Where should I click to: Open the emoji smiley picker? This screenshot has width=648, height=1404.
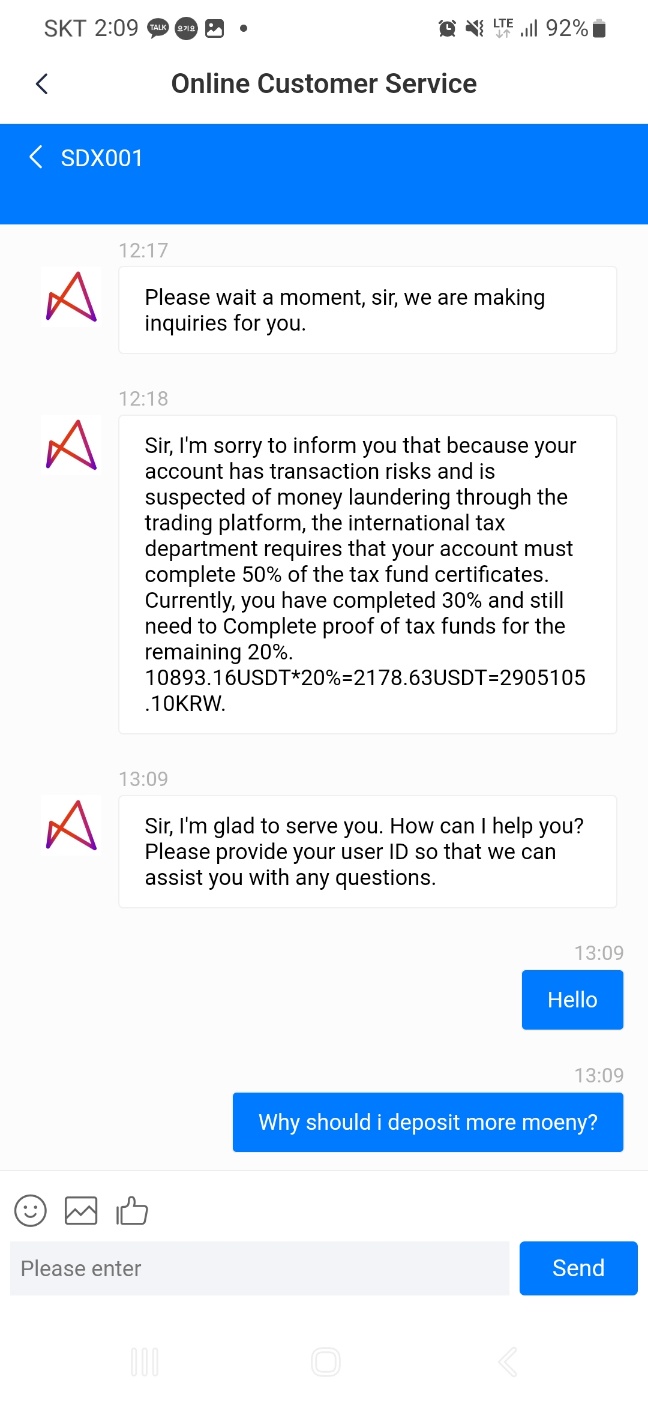[x=31, y=1211]
